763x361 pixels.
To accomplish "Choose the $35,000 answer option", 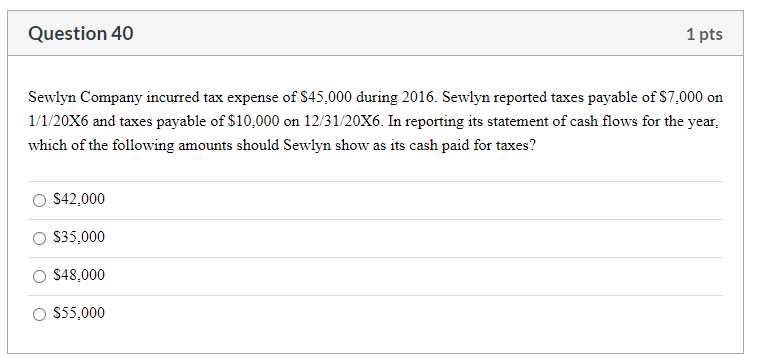I will tap(39, 238).
